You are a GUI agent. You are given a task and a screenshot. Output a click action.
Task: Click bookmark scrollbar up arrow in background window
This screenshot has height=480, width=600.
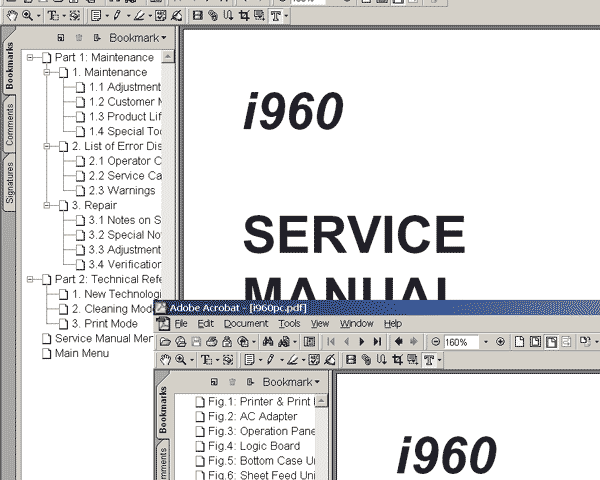coord(168,57)
